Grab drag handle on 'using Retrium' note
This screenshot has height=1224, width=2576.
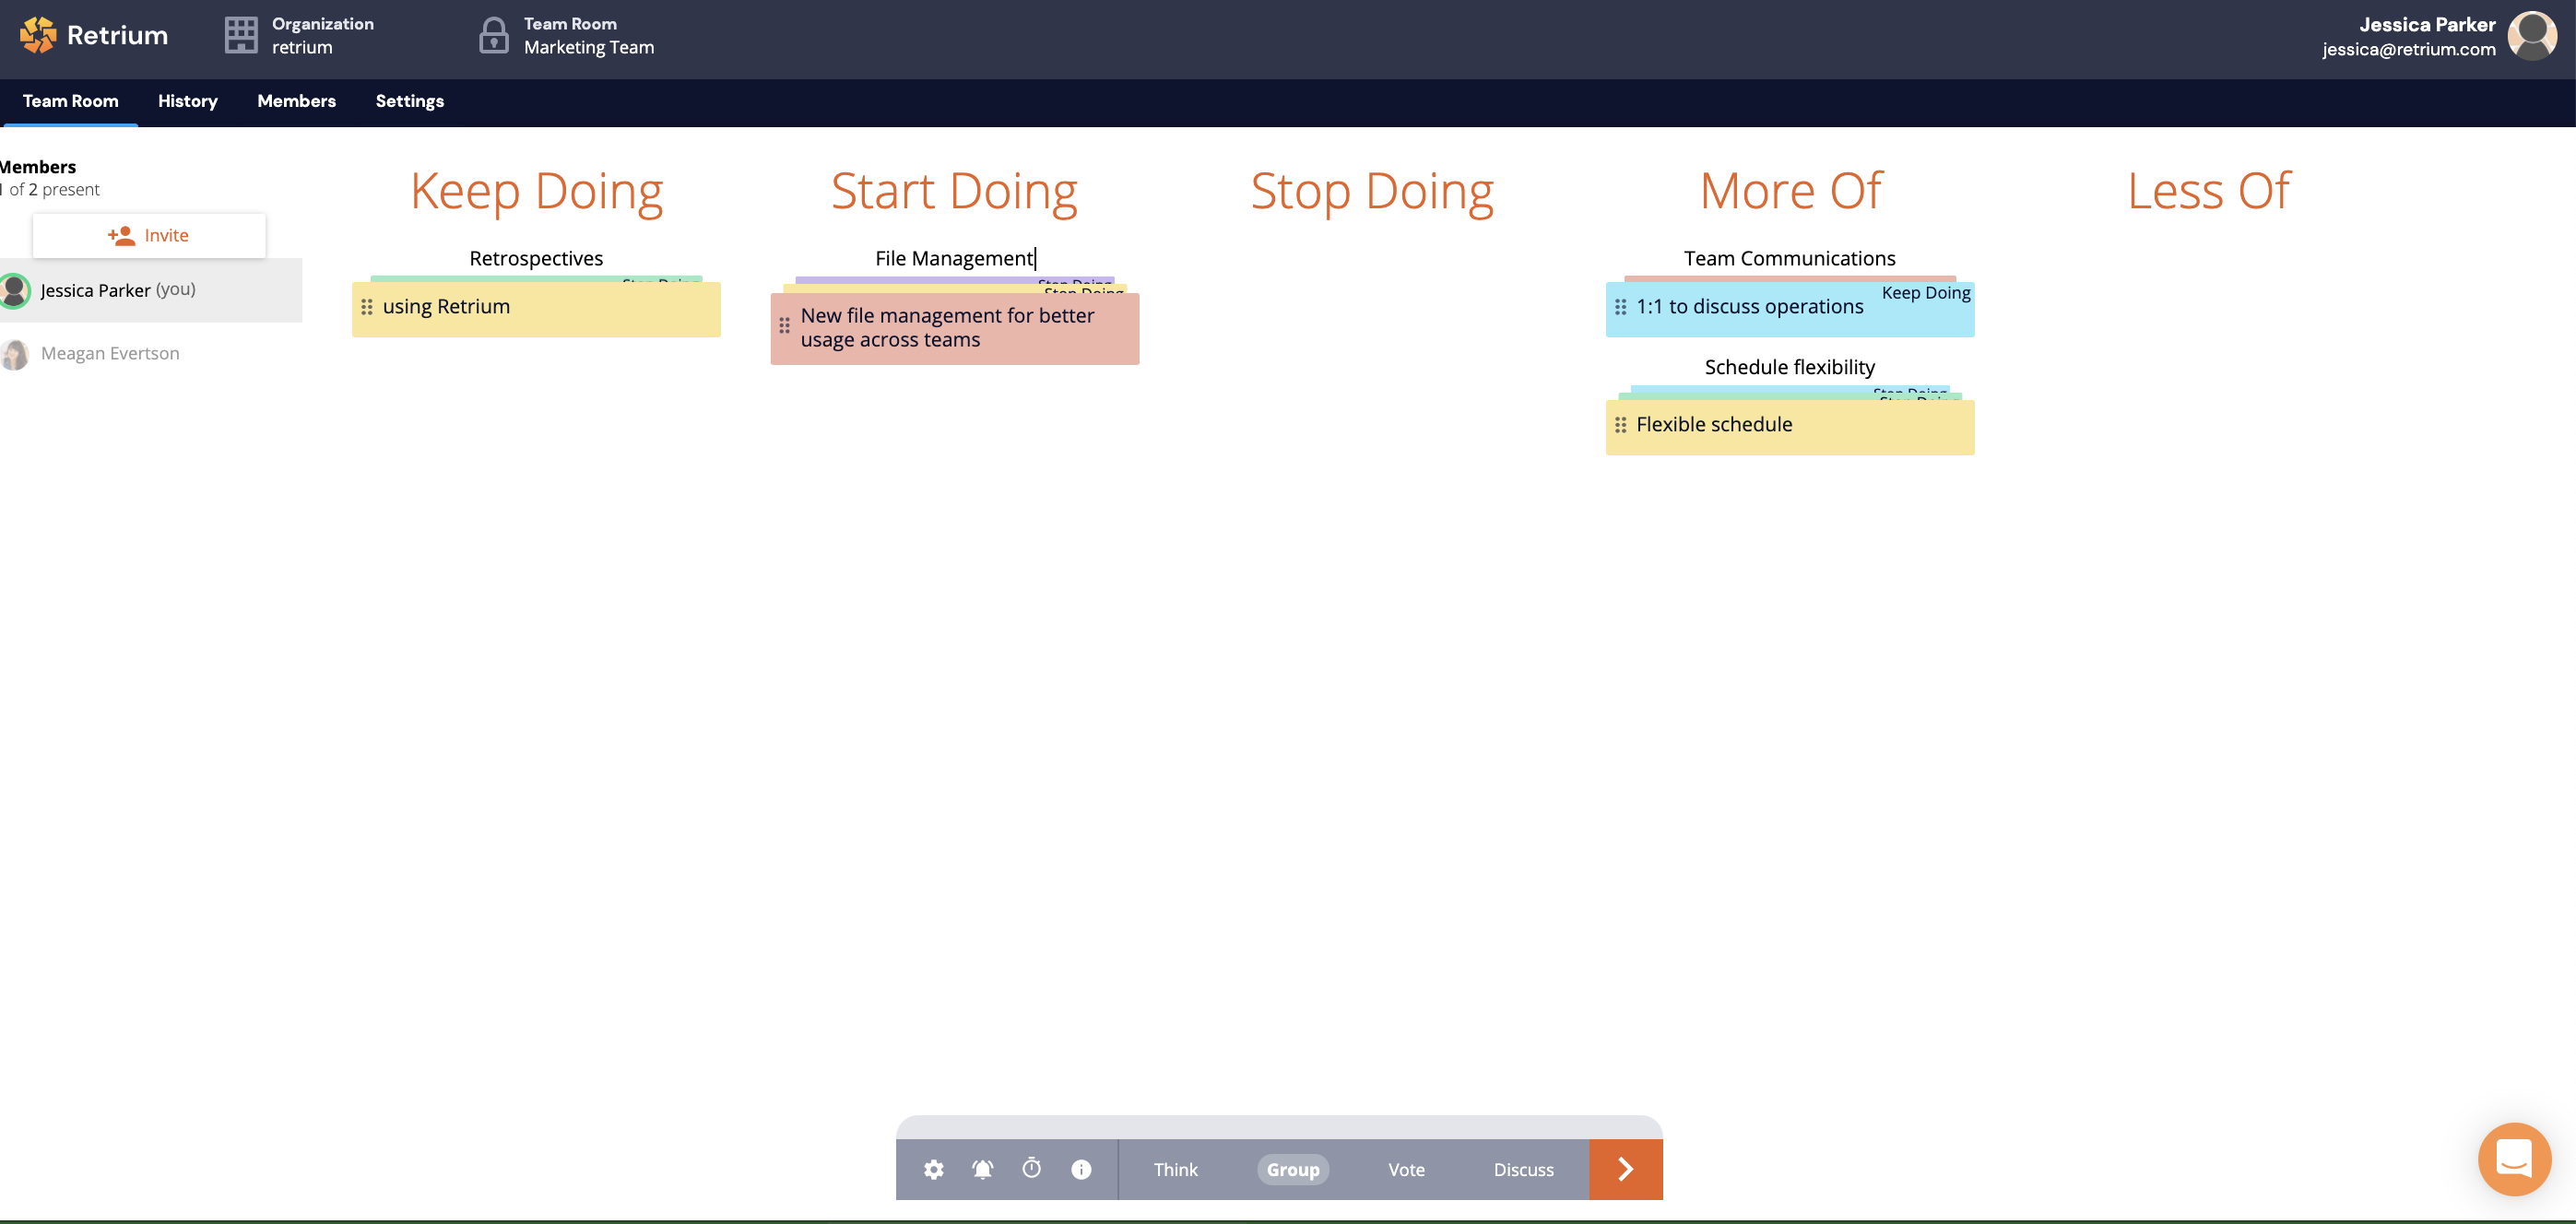(367, 307)
